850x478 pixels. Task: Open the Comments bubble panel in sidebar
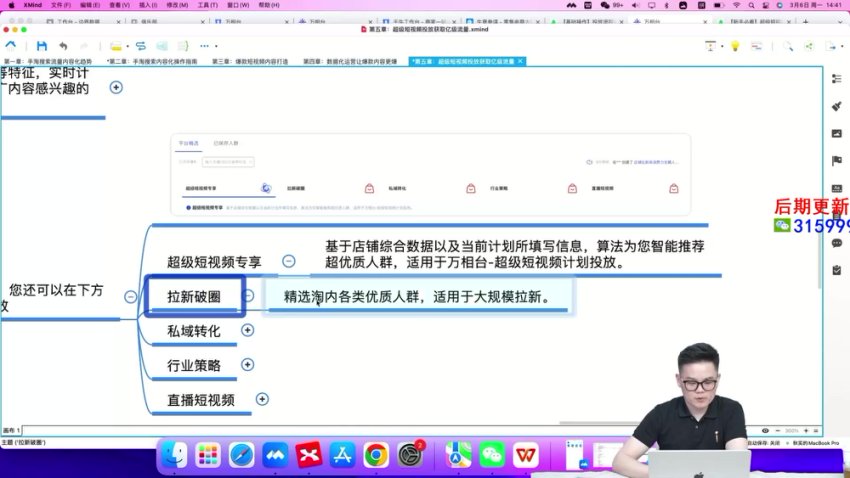point(836,243)
